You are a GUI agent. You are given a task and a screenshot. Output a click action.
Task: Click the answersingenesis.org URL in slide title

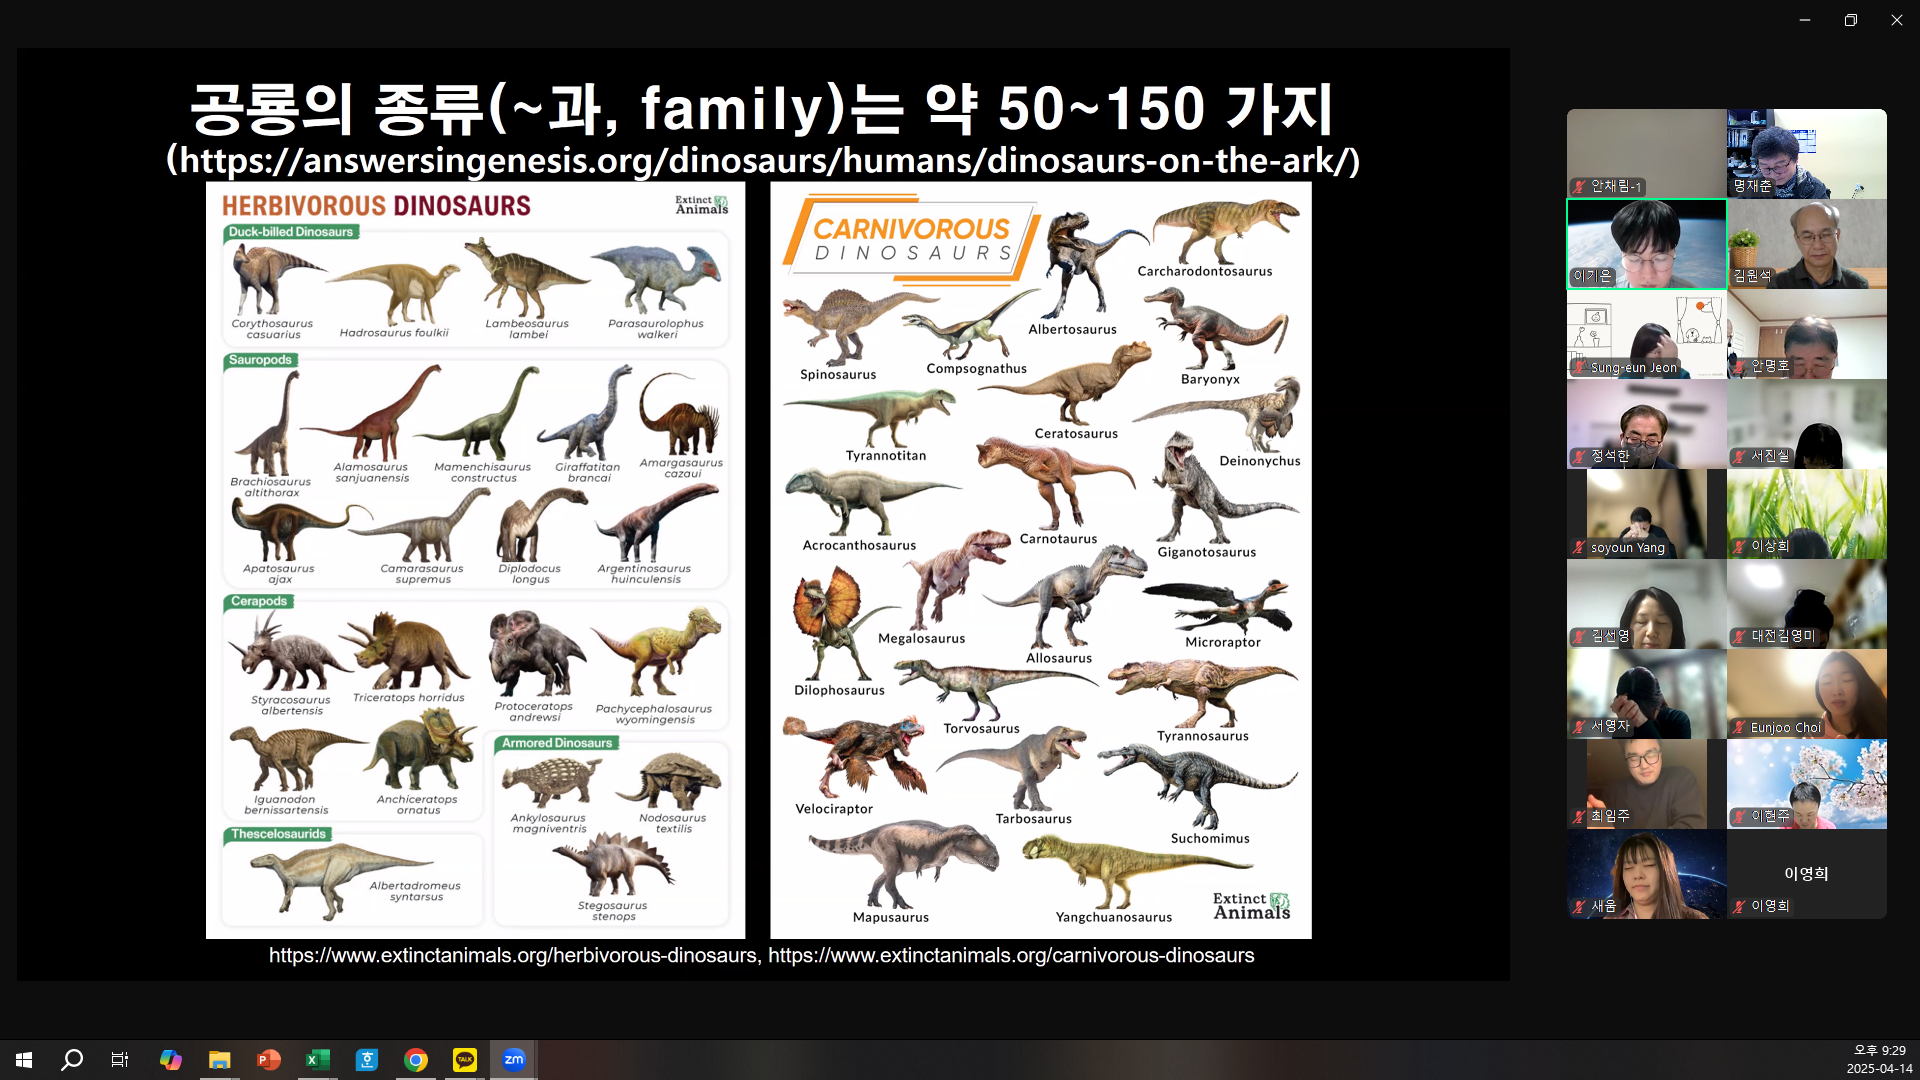click(763, 160)
